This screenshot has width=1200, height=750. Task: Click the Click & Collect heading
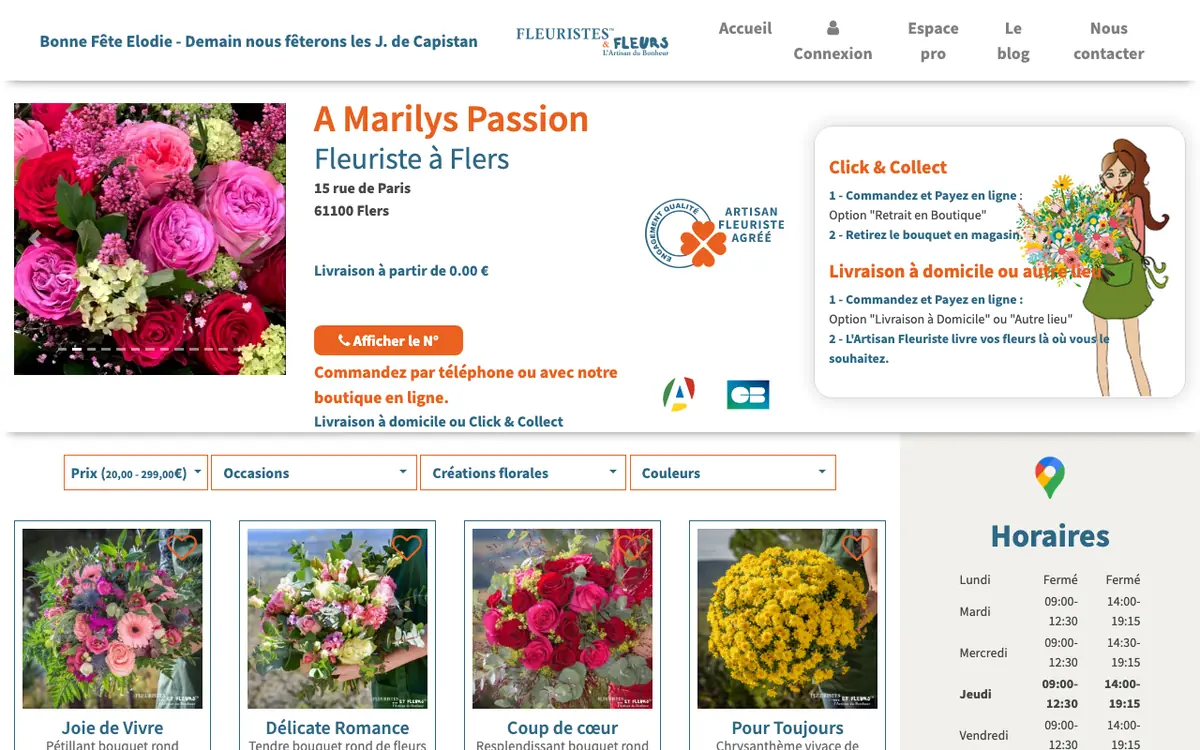[x=888, y=167]
